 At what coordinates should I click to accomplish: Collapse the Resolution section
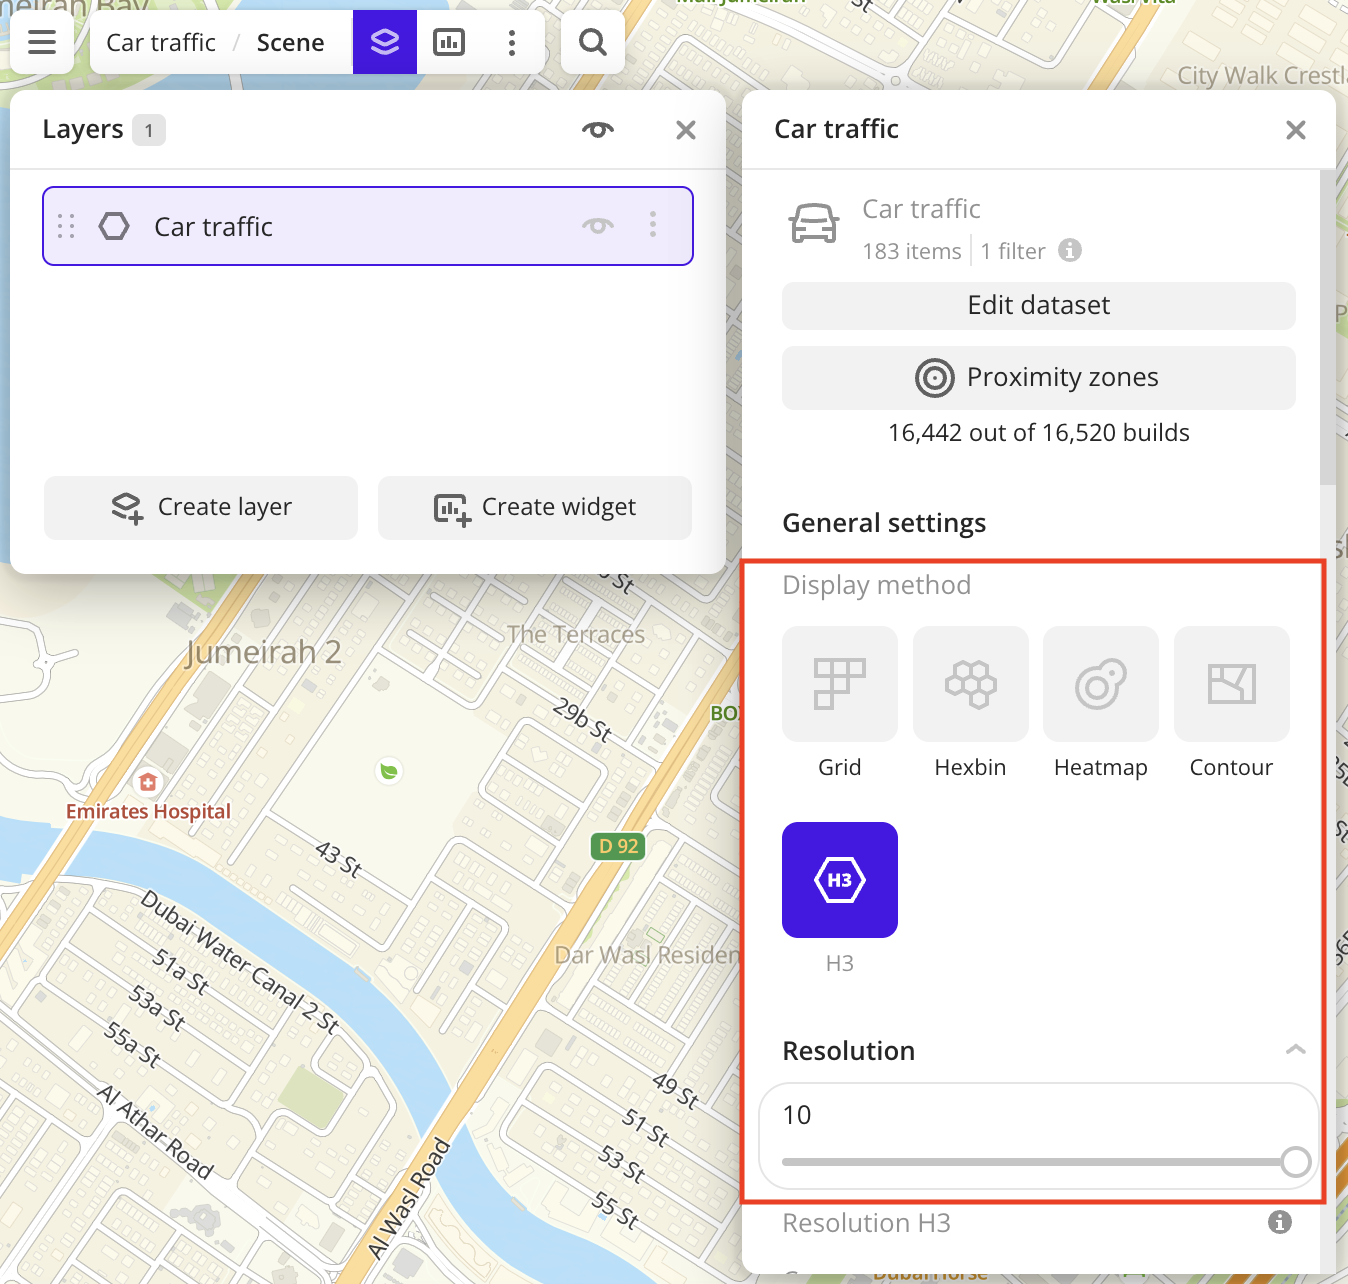point(1295,1050)
